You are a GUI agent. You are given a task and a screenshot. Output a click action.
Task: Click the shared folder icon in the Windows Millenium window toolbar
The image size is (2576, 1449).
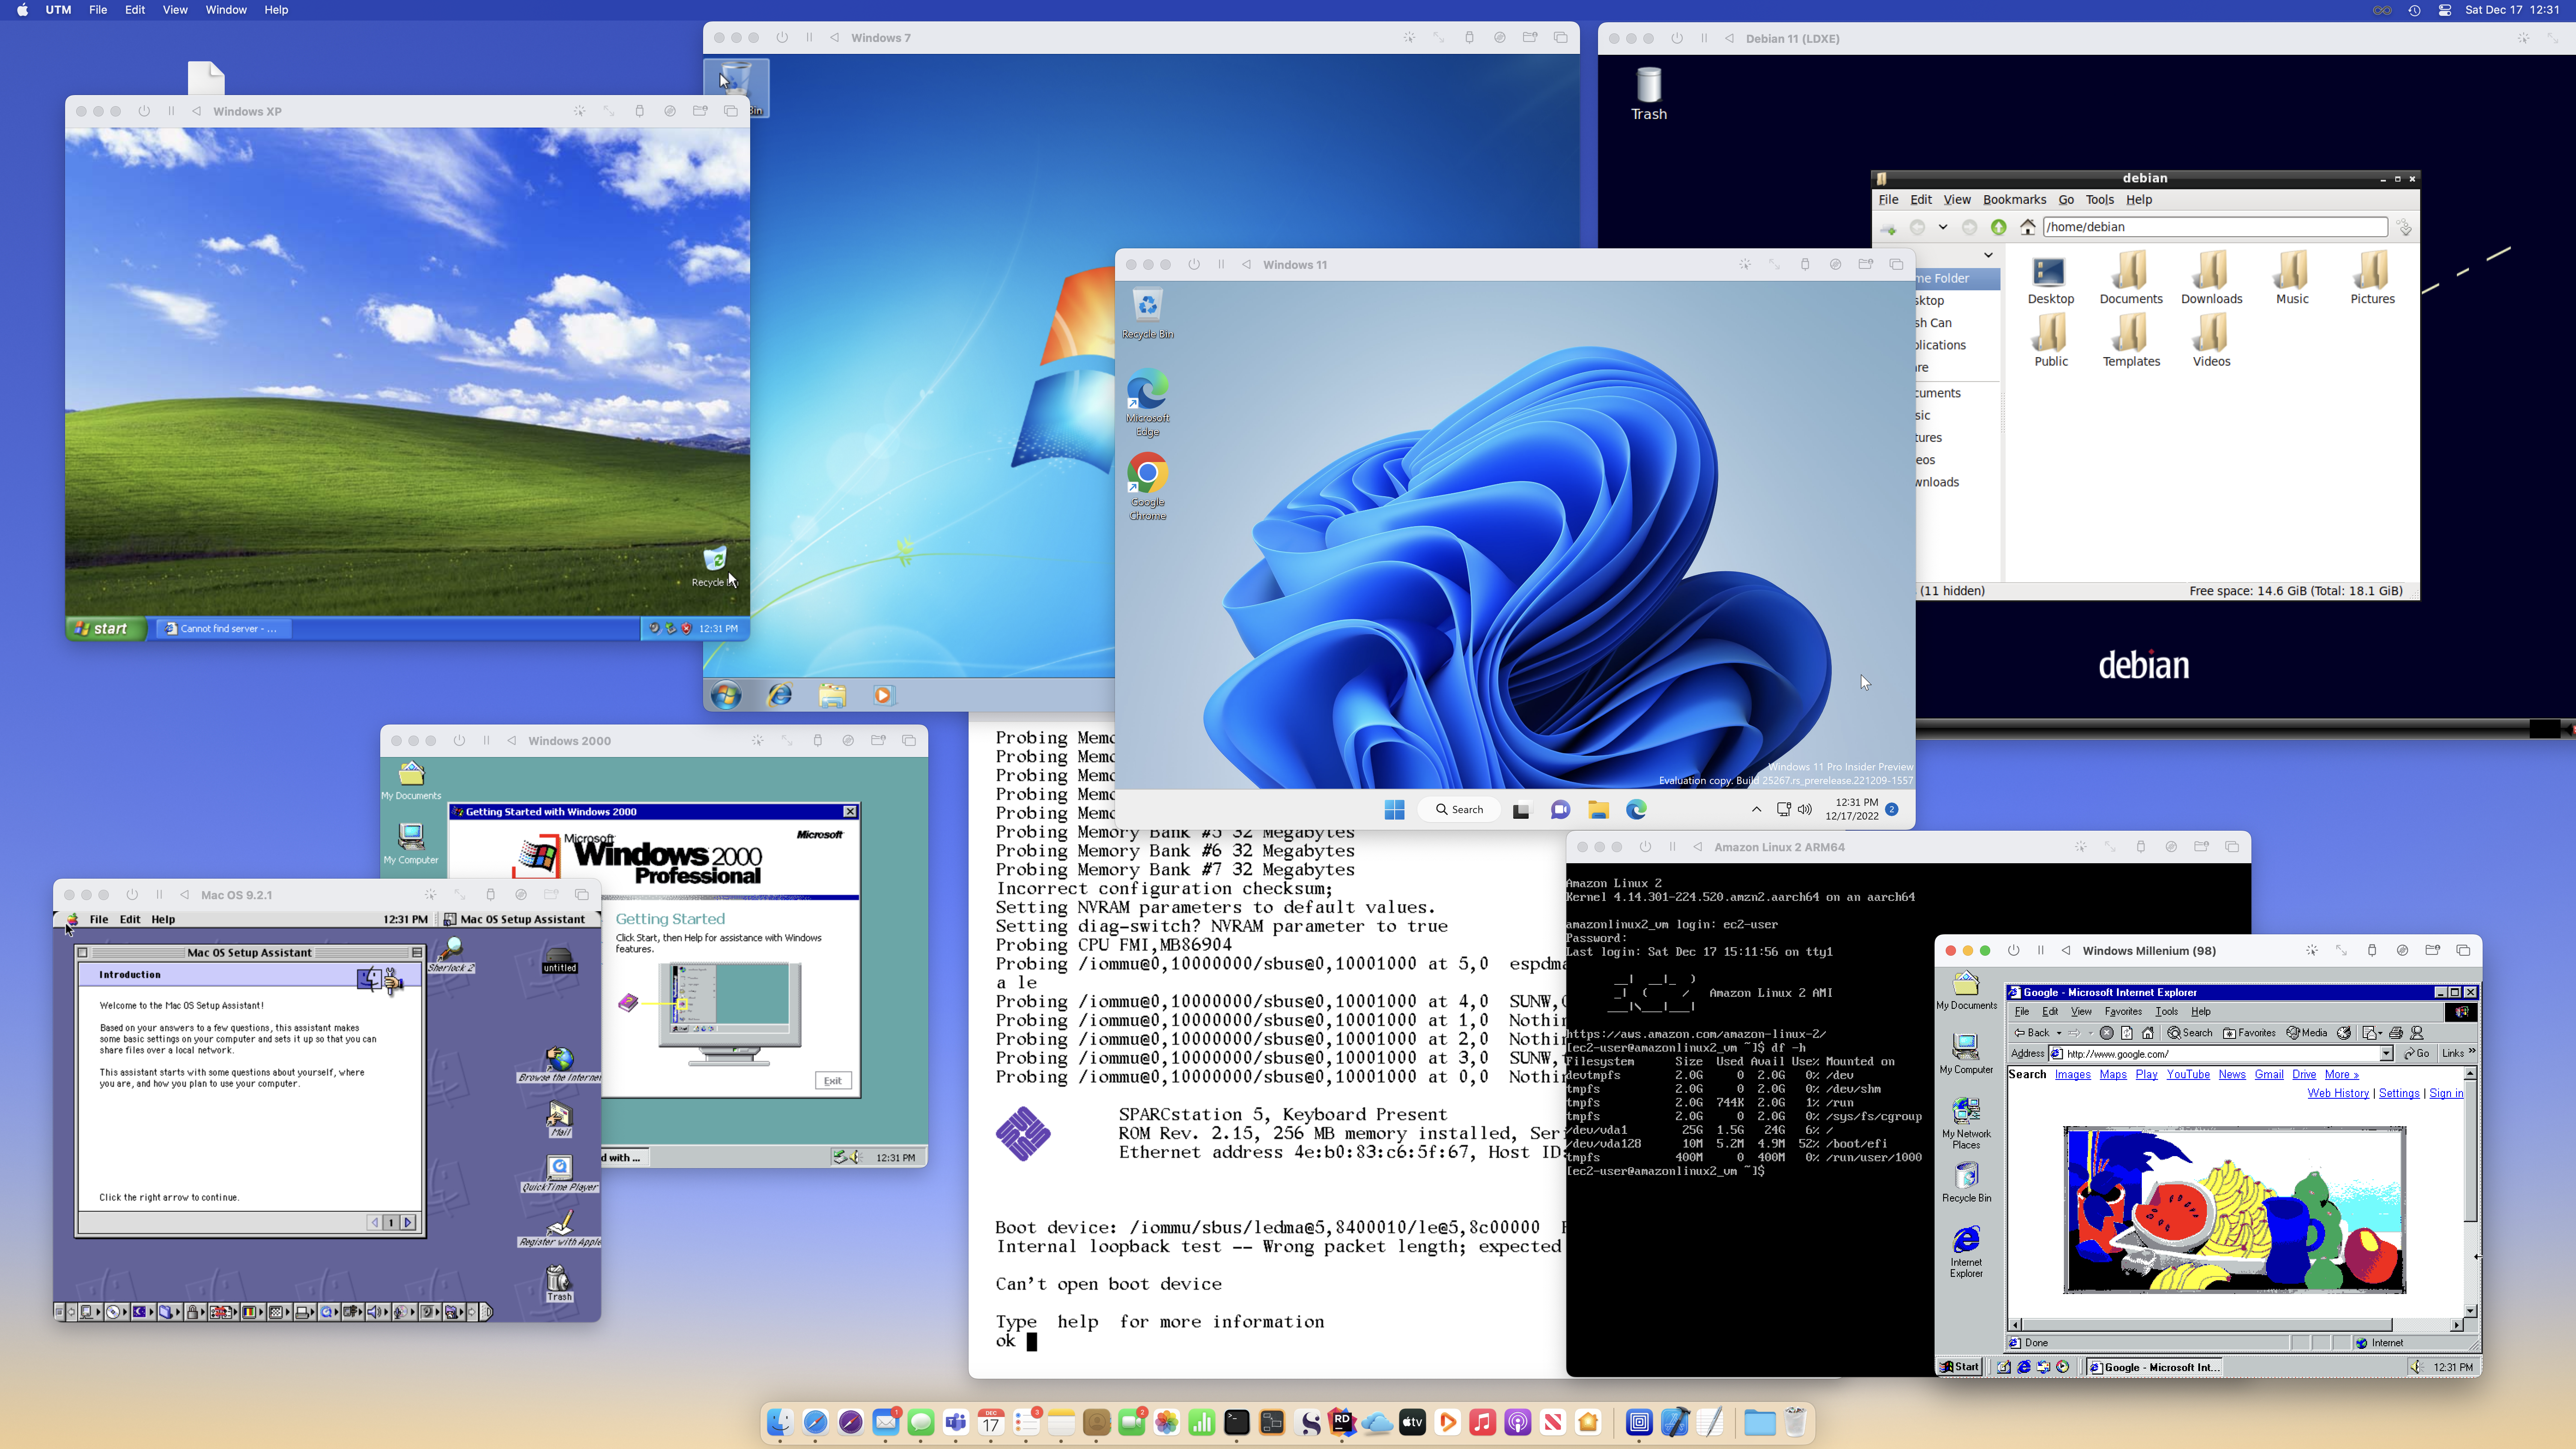tap(2432, 950)
